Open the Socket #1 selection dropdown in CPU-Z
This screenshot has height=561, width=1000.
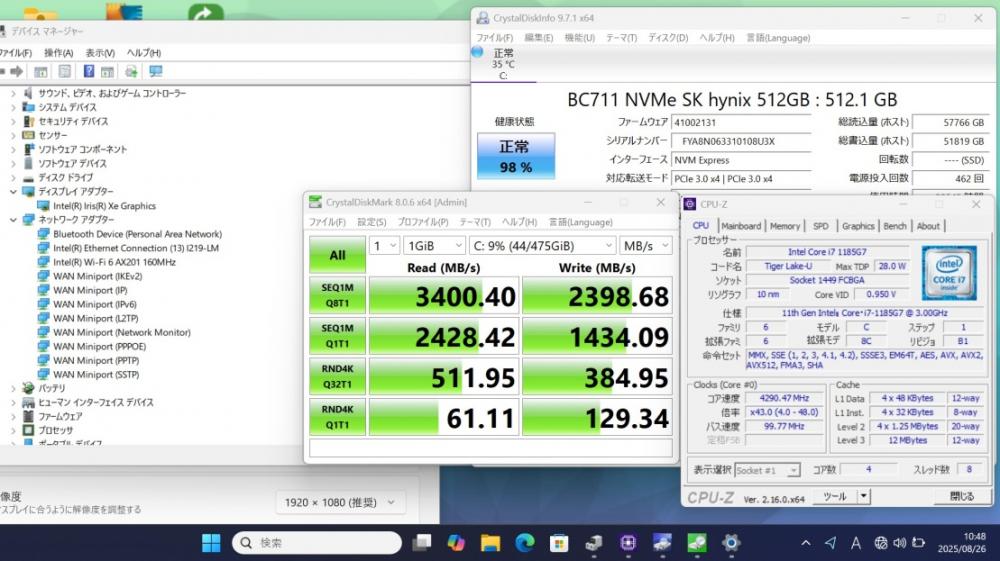click(767, 470)
